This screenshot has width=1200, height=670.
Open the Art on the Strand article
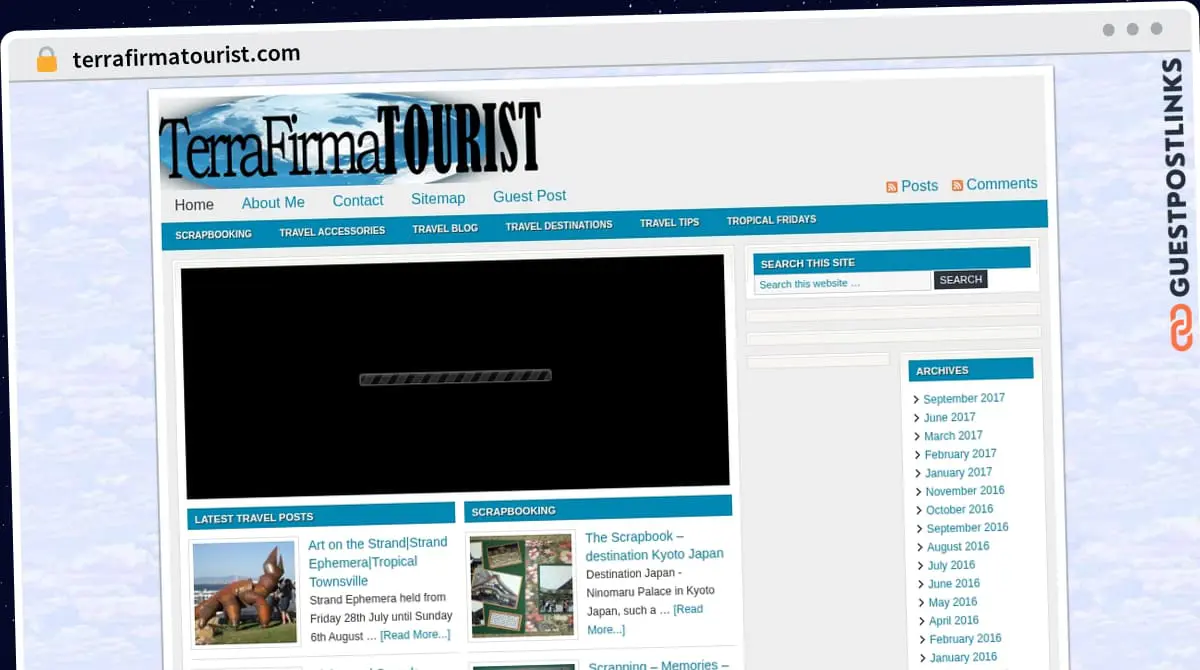coord(377,561)
